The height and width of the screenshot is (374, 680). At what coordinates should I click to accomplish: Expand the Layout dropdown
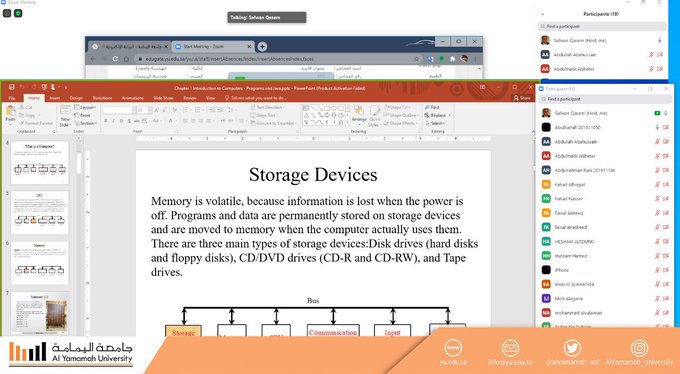85,107
